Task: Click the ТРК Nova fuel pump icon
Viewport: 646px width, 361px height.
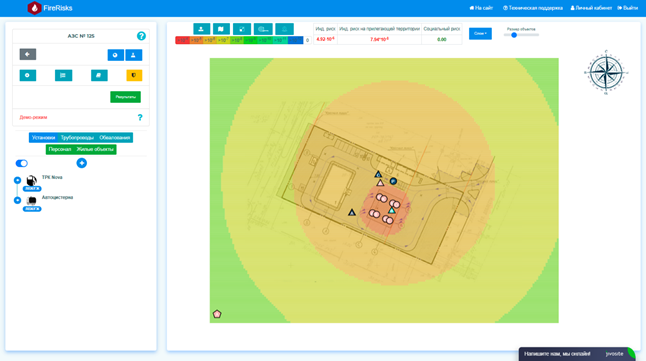Action: coord(32,180)
